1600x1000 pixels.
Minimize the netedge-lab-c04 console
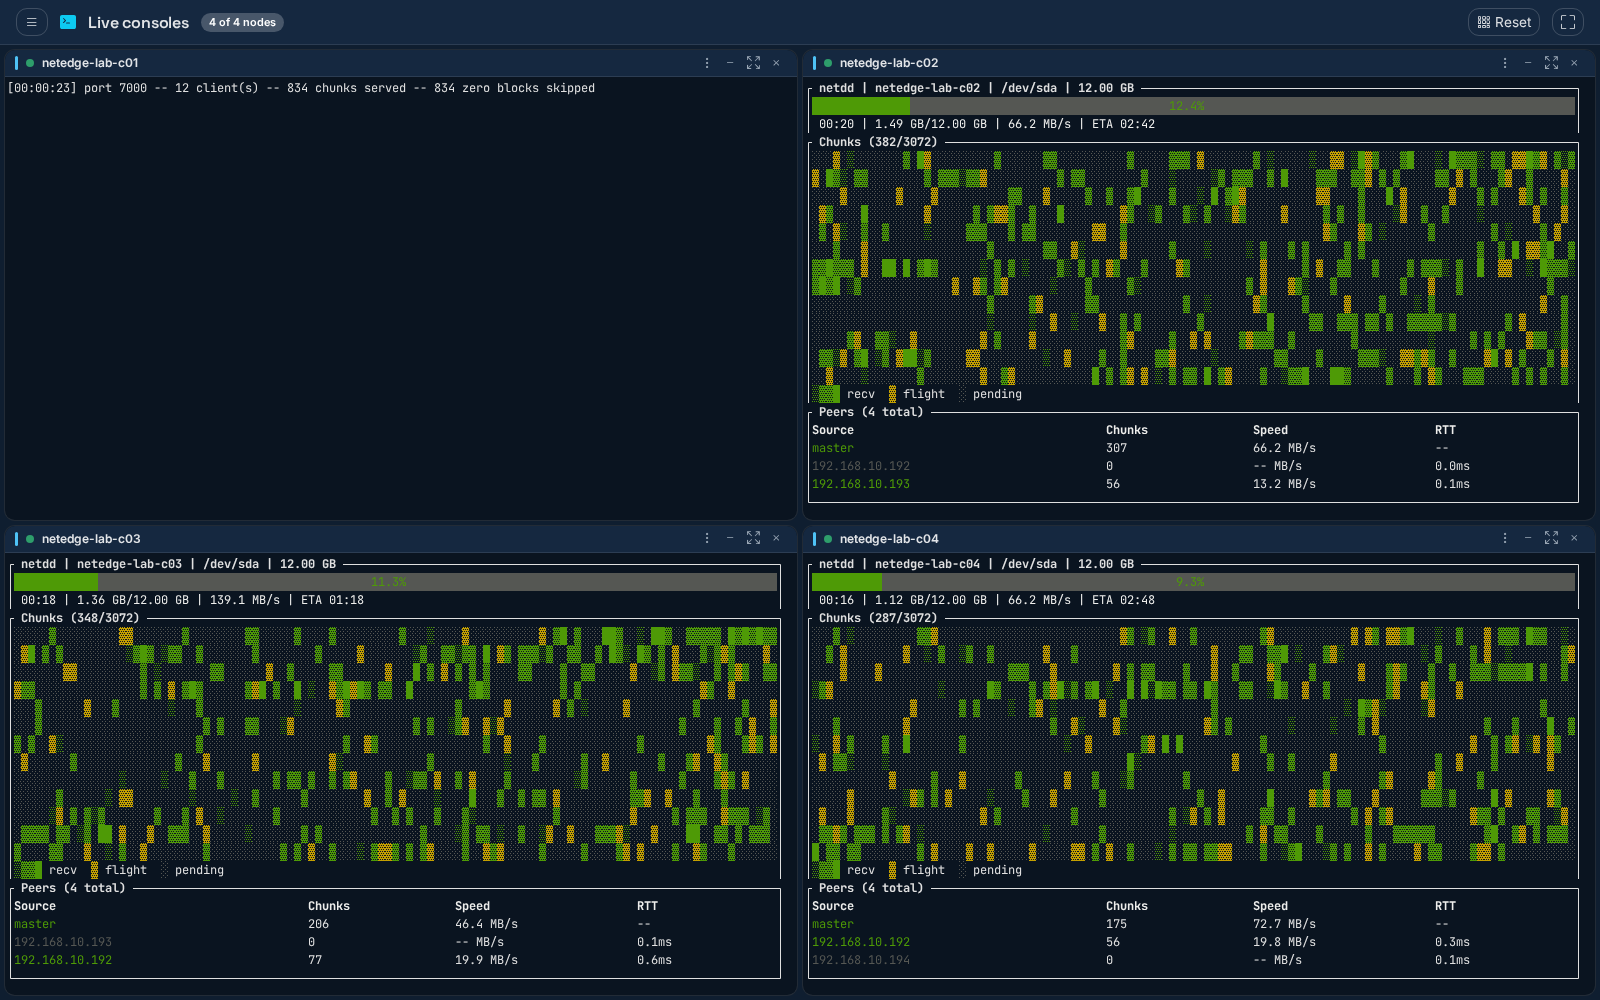click(x=1528, y=539)
